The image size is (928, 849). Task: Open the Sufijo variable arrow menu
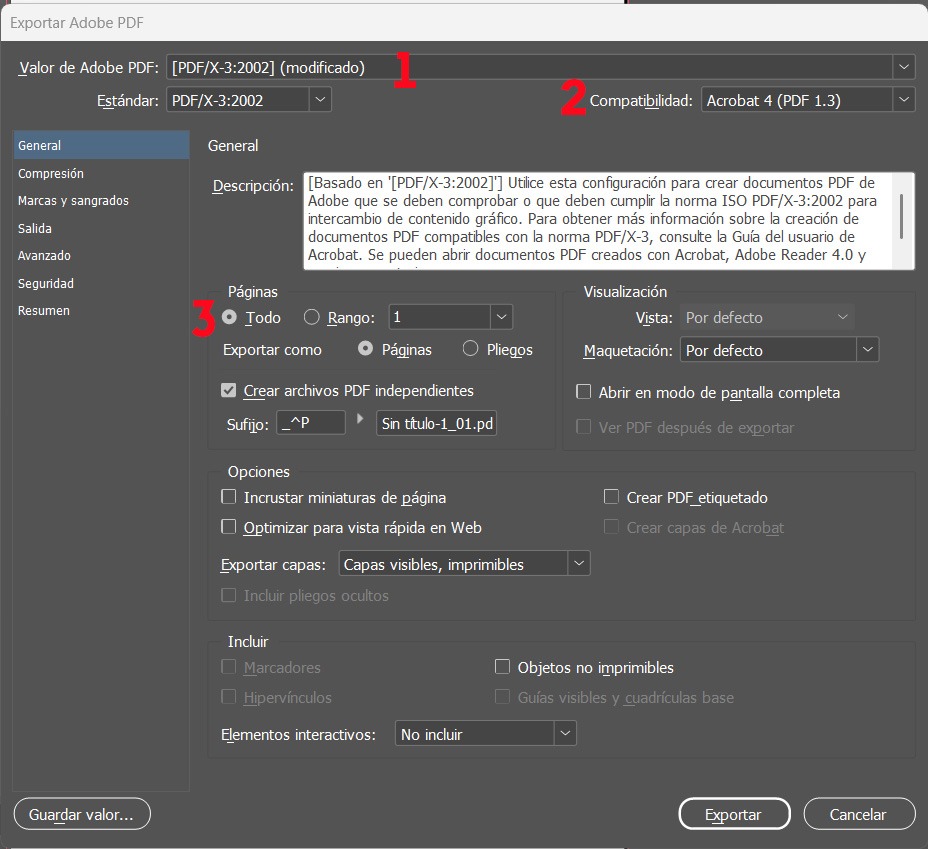[x=361, y=418]
